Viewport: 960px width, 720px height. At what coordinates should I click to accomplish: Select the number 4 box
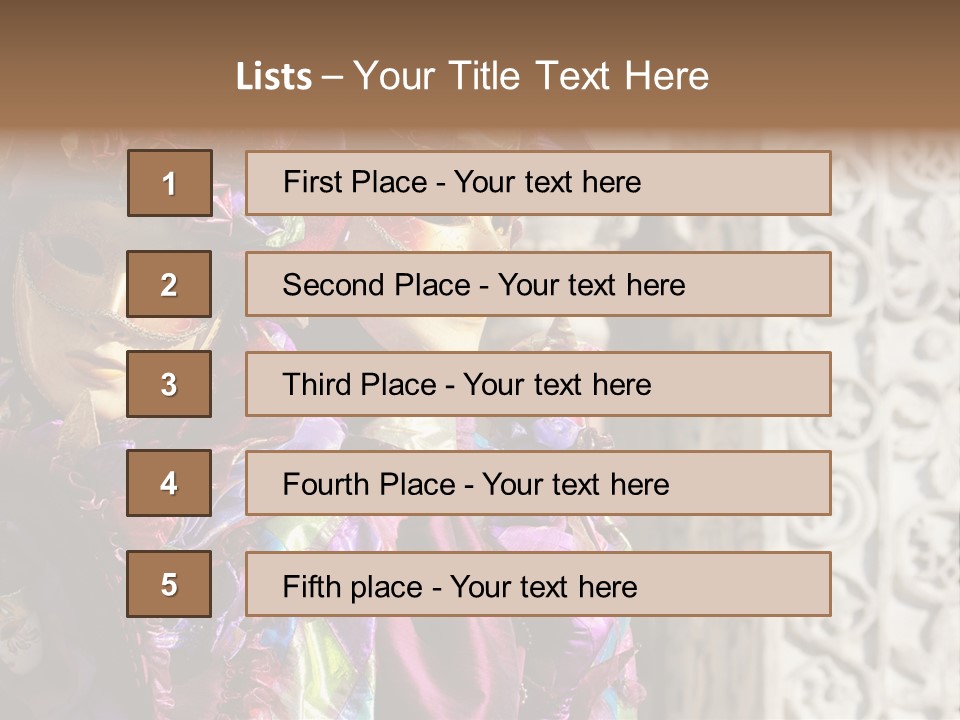point(169,484)
